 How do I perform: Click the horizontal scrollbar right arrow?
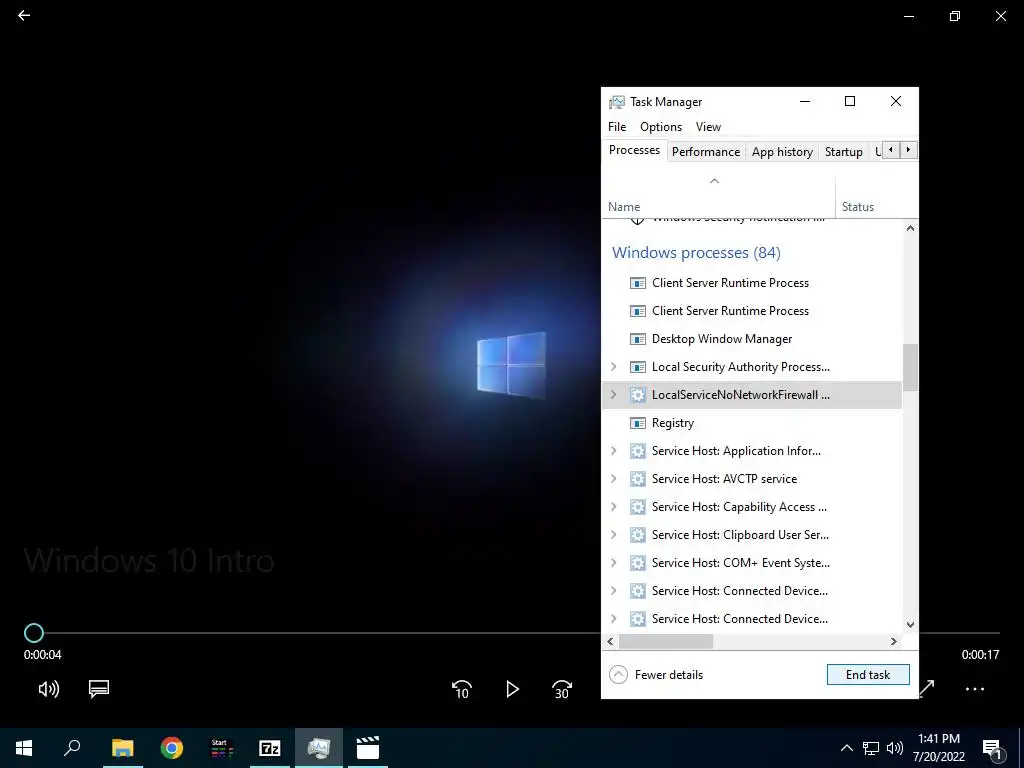pos(894,642)
